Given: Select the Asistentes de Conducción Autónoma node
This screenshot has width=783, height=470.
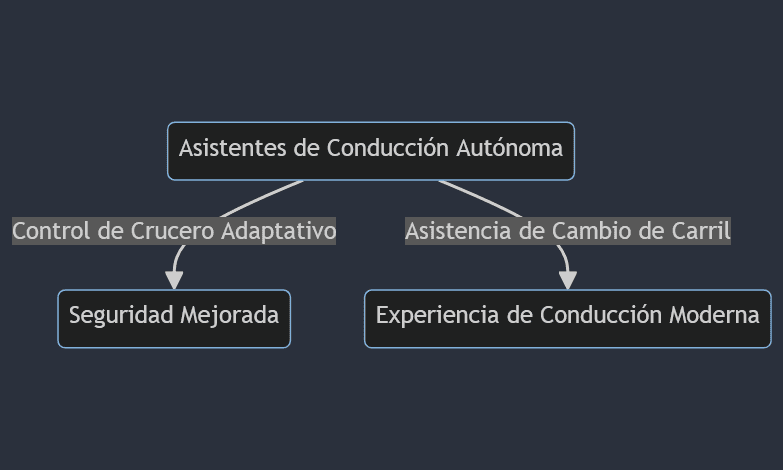Looking at the screenshot, I should click(x=371, y=151).
